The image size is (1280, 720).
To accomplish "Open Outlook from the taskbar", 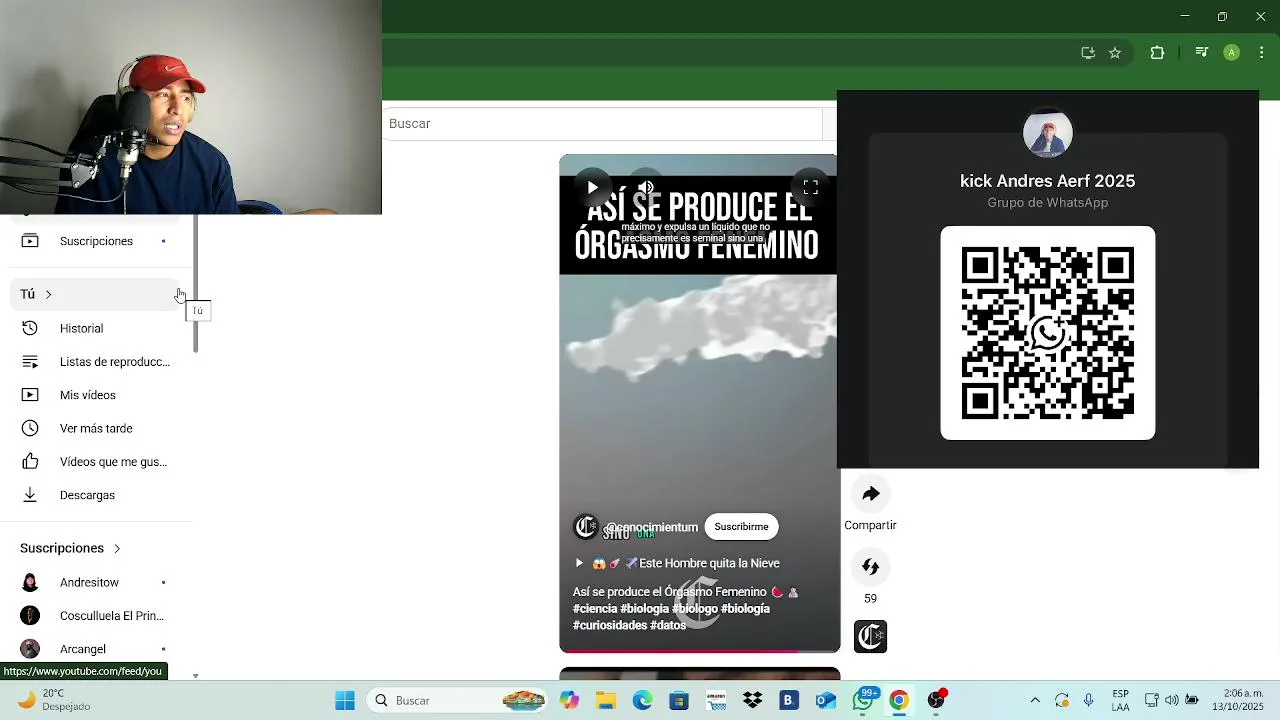I will coord(826,701).
